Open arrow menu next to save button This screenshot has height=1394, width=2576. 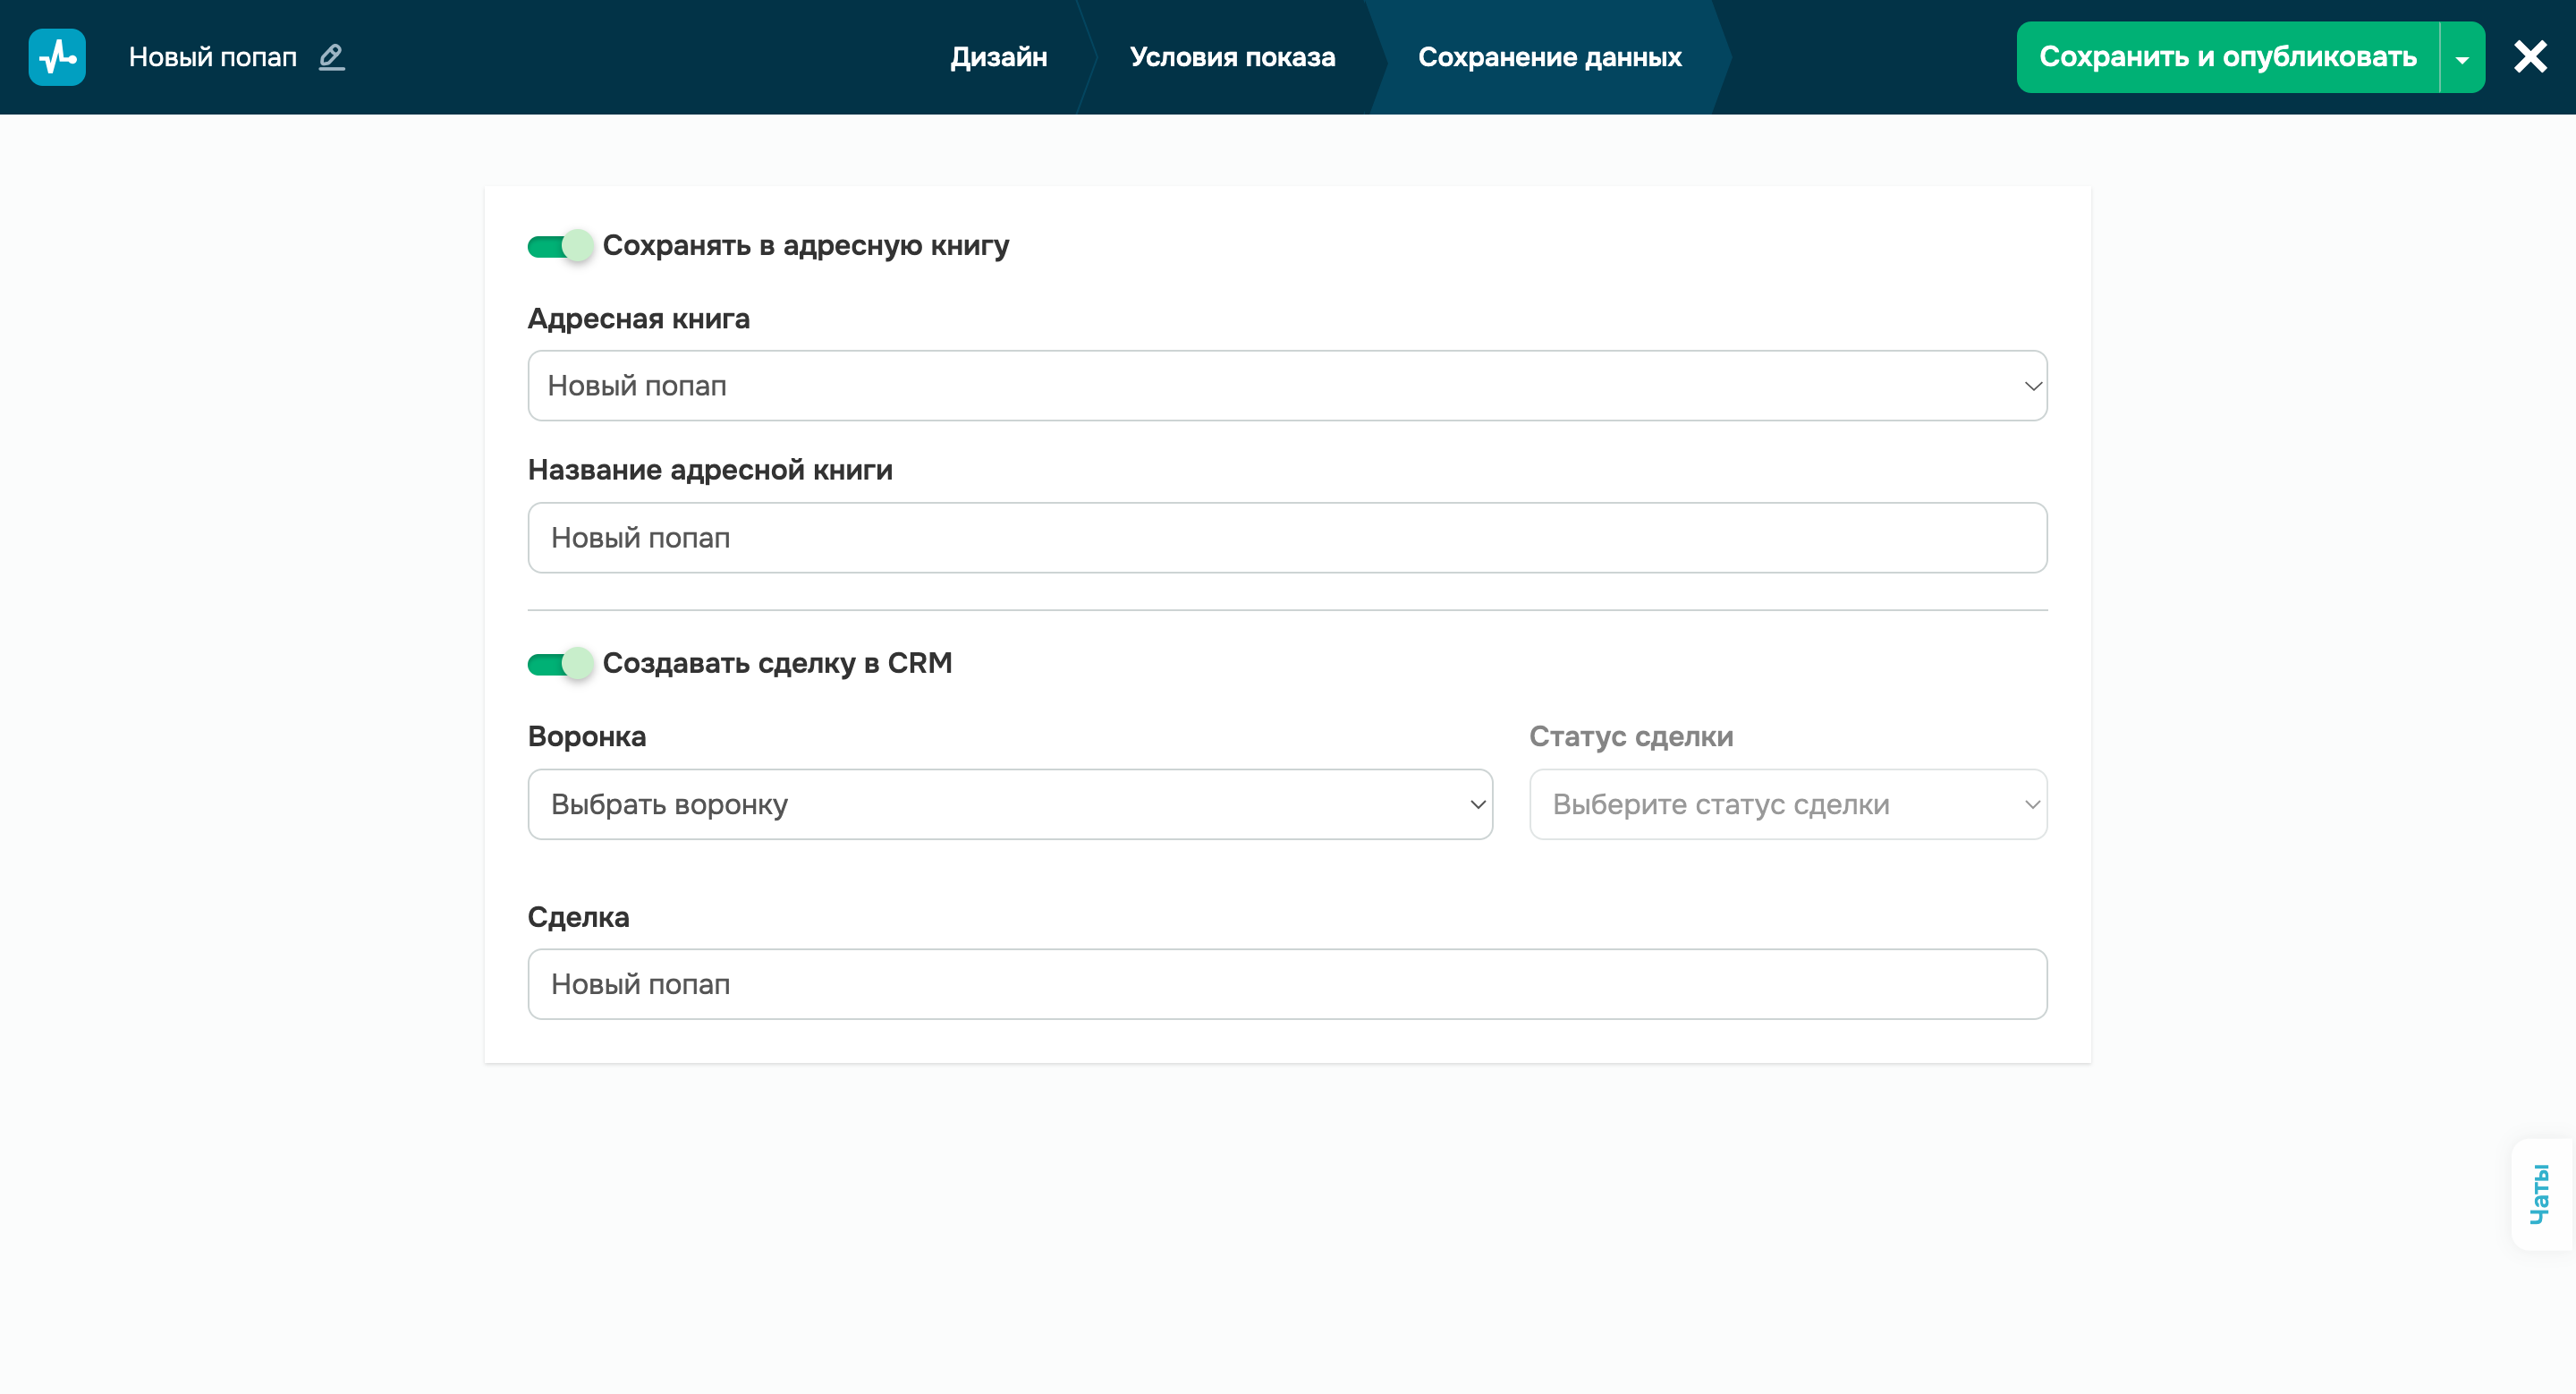pyautogui.click(x=2462, y=58)
